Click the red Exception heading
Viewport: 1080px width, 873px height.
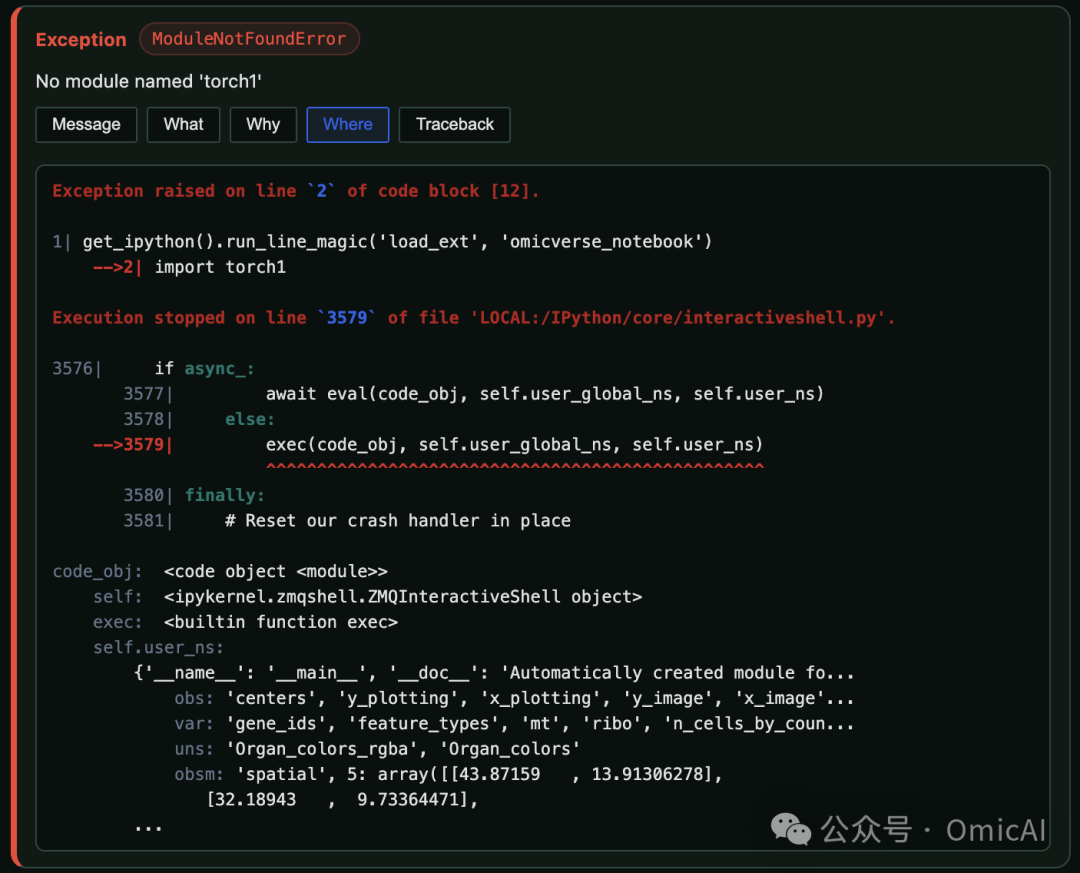pyautogui.click(x=81, y=40)
